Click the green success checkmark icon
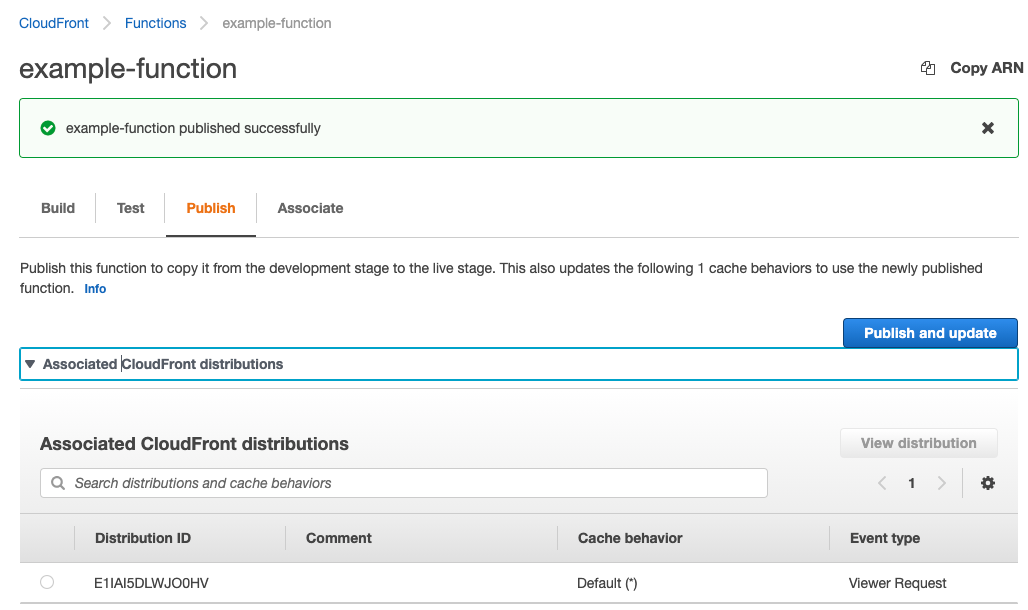 click(x=48, y=128)
